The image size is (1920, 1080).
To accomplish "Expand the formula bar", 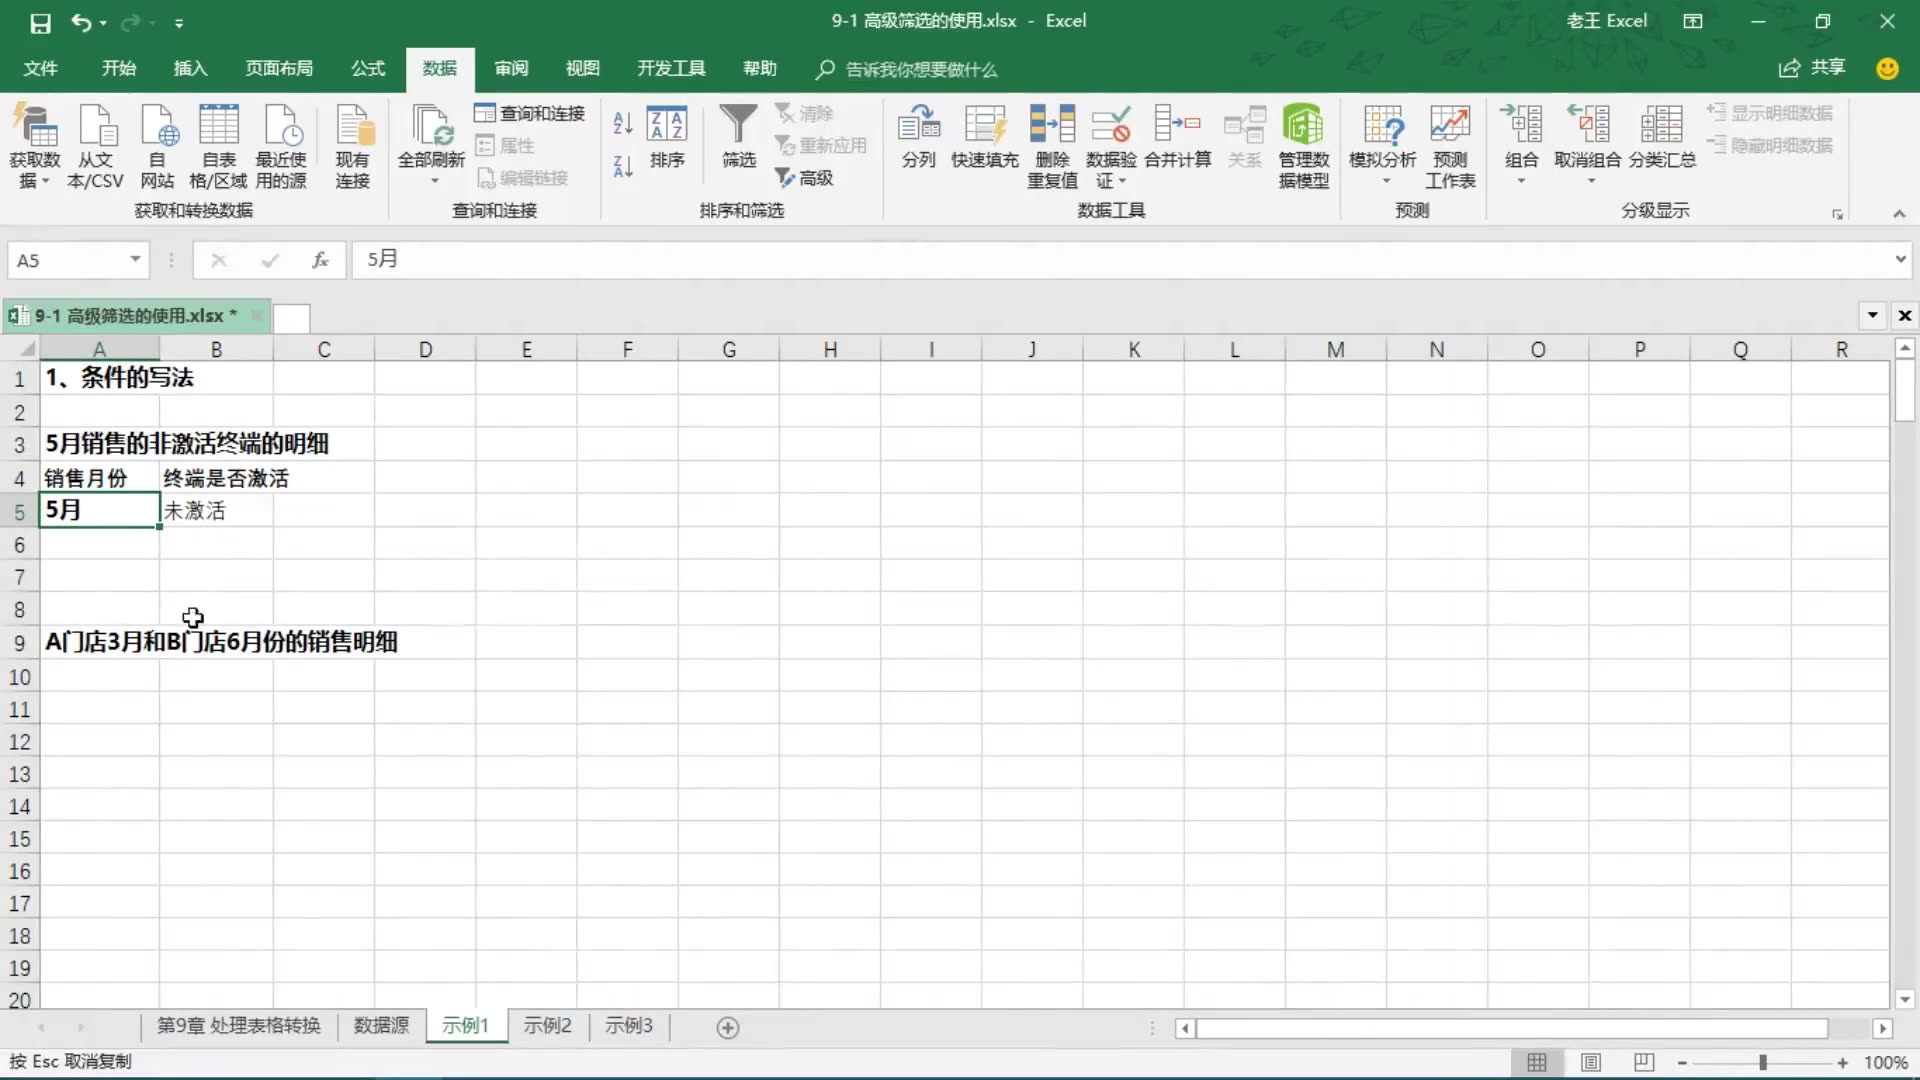I will click(1900, 260).
